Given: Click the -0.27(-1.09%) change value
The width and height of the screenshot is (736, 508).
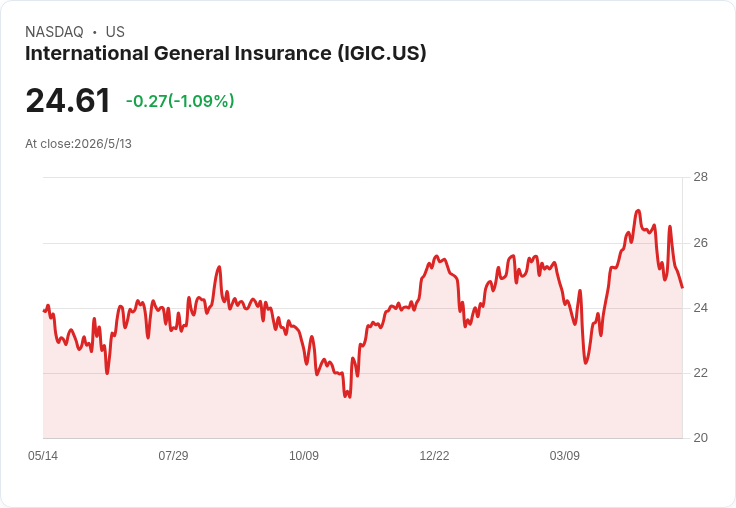Looking at the screenshot, I should (x=180, y=101).
